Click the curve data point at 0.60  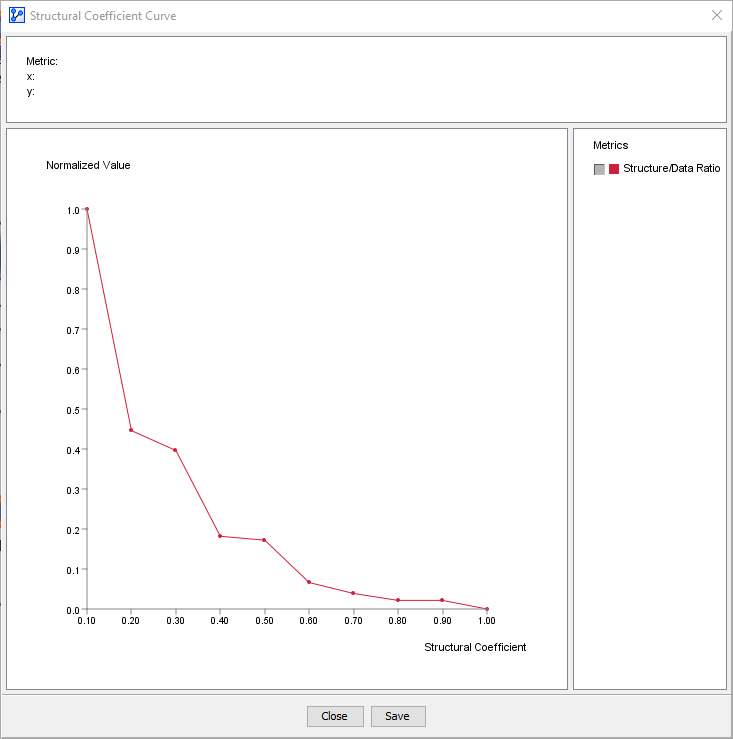[x=309, y=582]
